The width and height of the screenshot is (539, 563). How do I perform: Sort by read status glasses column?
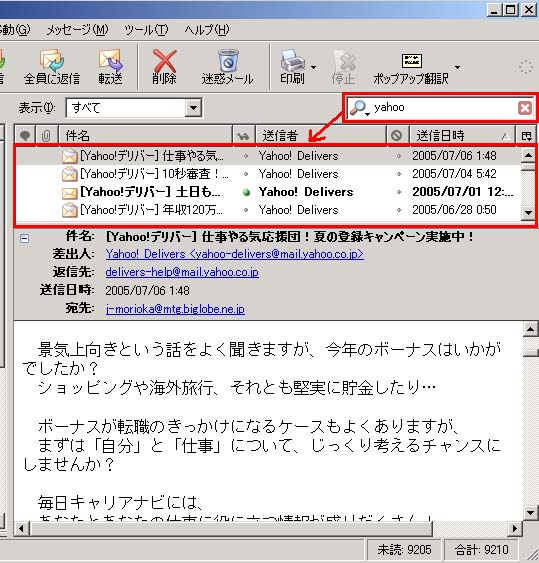coord(243,136)
